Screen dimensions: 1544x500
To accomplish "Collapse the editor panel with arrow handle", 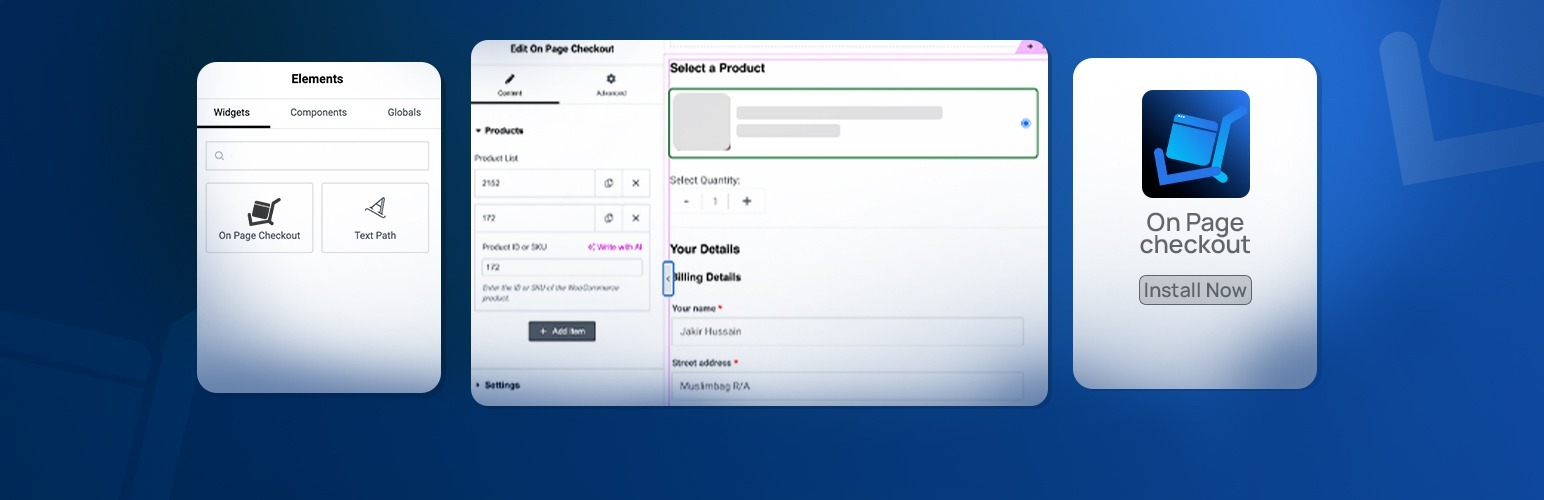I will 668,278.
